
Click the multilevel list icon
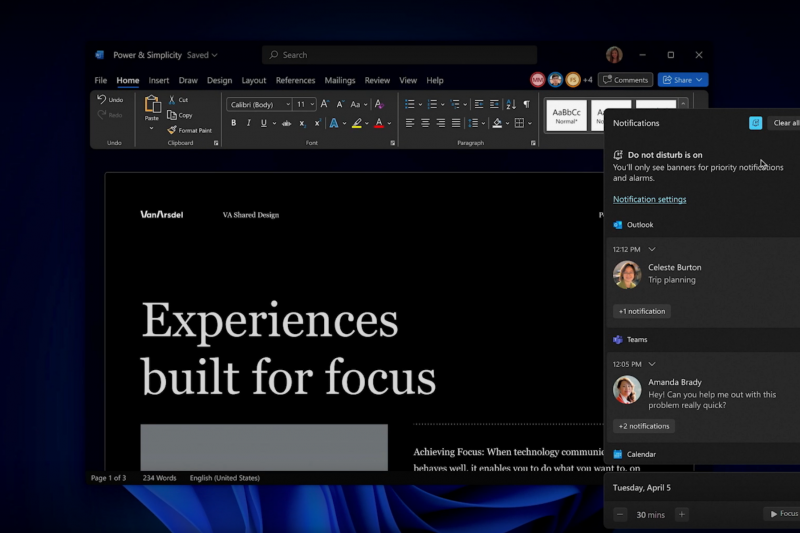(455, 104)
